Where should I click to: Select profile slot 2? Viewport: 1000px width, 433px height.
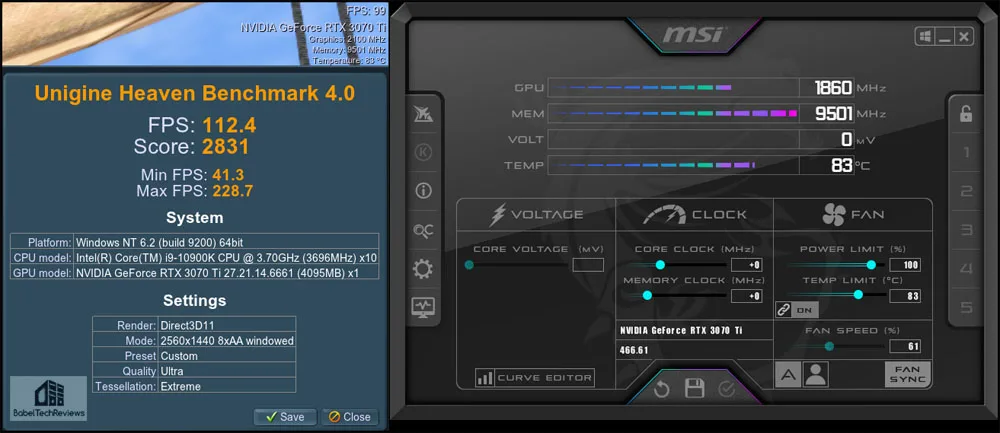966,191
